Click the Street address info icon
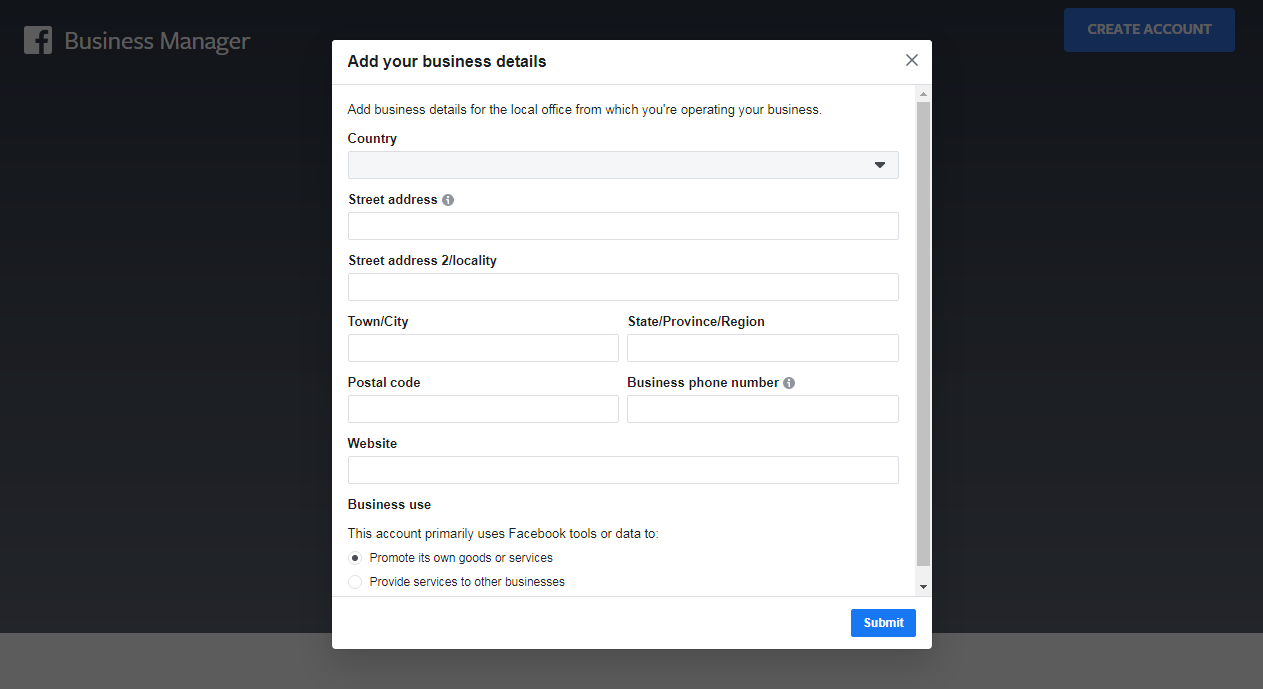The width and height of the screenshot is (1263, 689). coord(448,200)
